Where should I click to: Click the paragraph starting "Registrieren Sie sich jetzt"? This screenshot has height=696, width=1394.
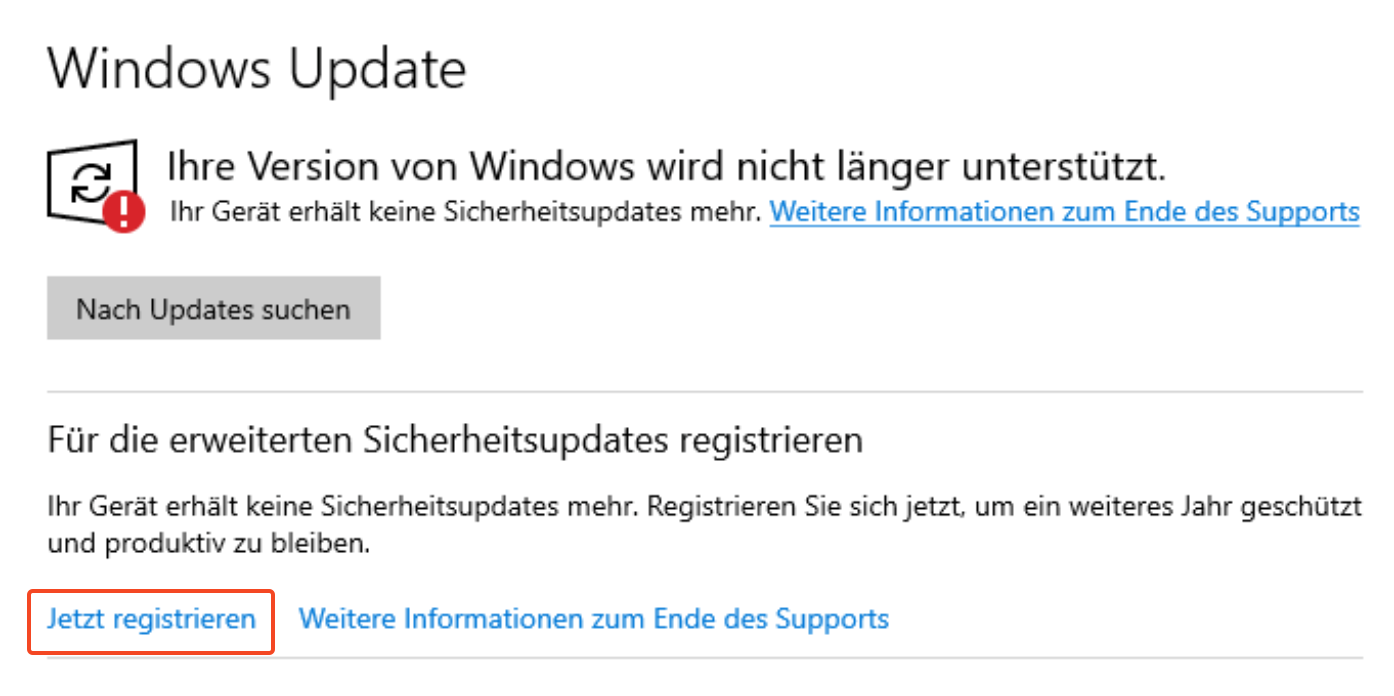1000,507
